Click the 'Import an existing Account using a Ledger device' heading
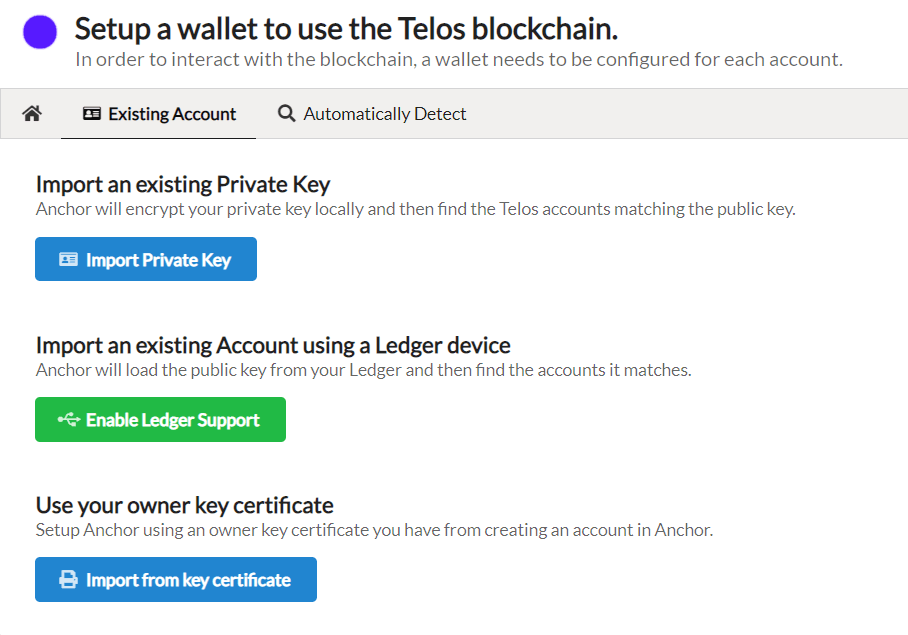This screenshot has height=635, width=908. [x=273, y=346]
